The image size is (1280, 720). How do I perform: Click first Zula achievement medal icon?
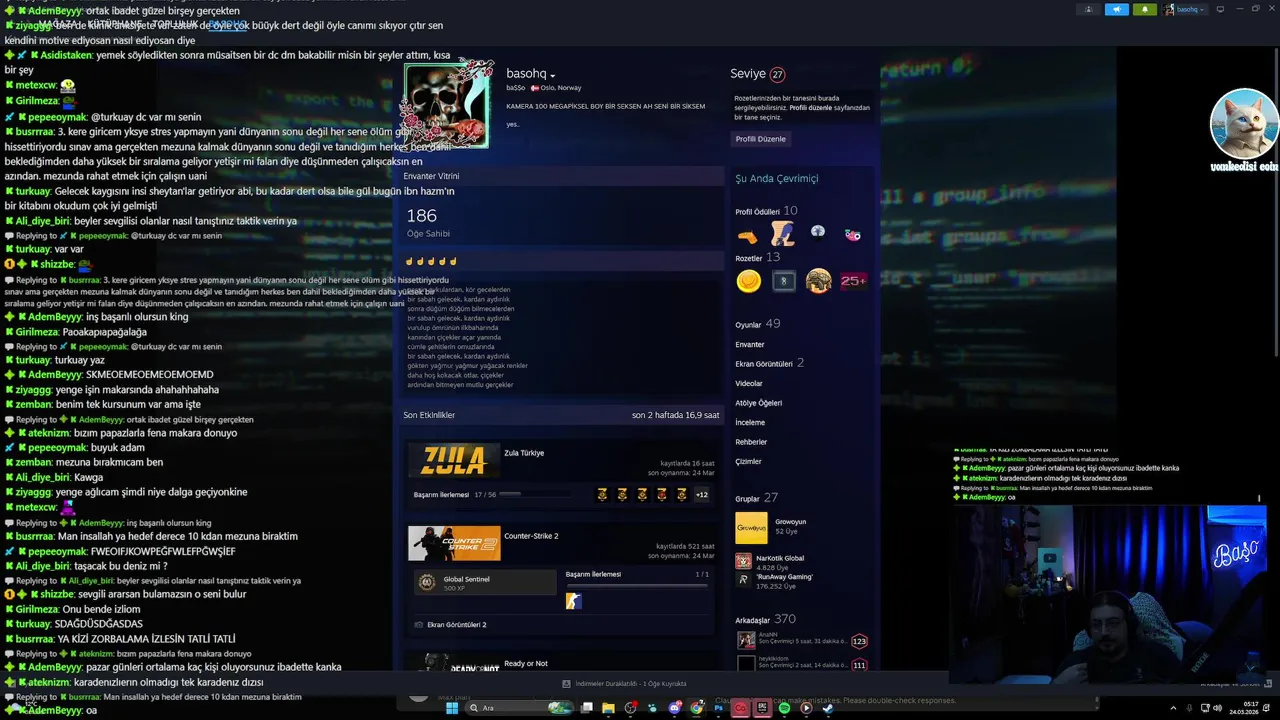pyautogui.click(x=602, y=494)
